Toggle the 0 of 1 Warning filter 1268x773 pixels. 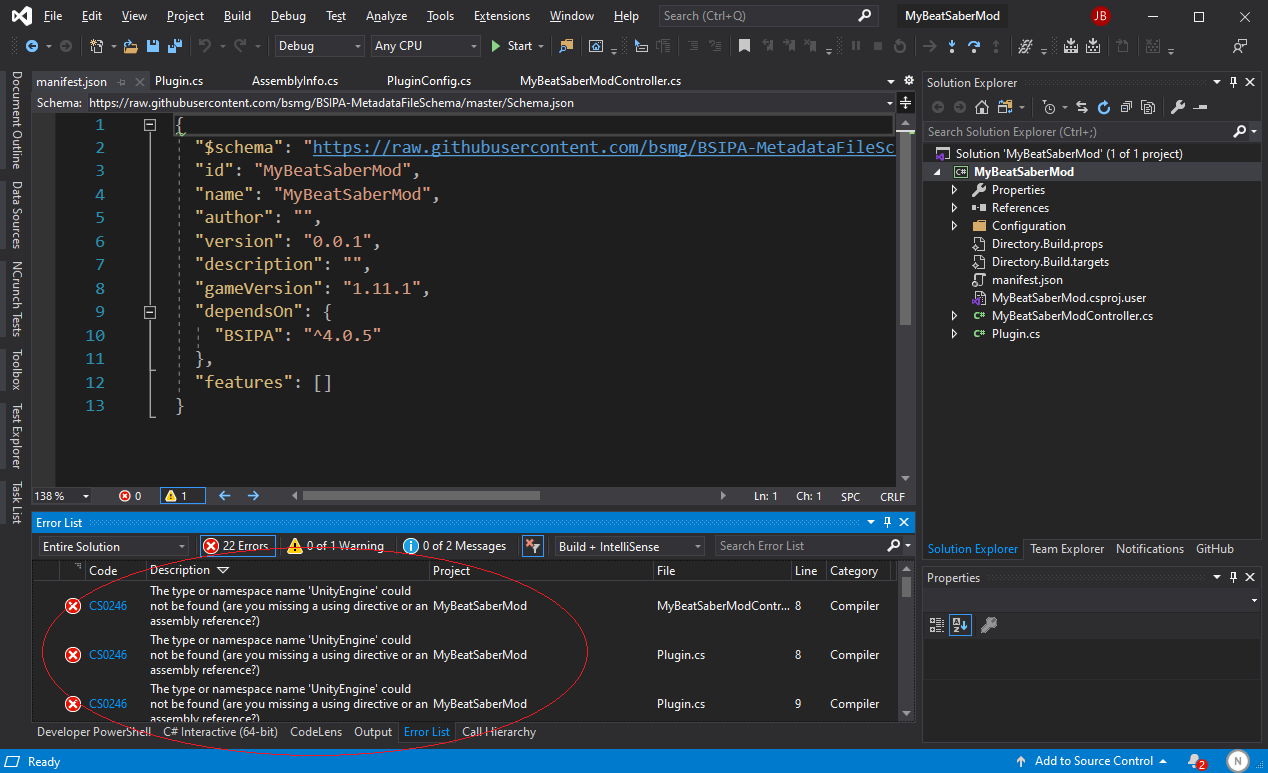[x=336, y=546]
